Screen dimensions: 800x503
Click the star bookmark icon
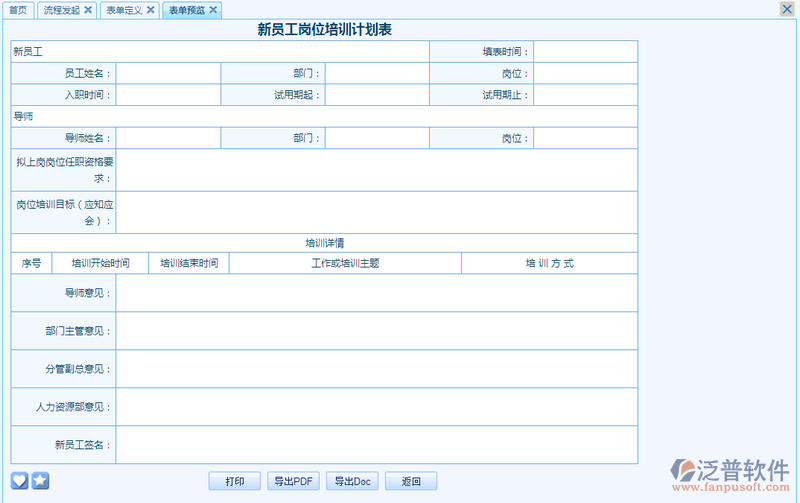[40, 481]
